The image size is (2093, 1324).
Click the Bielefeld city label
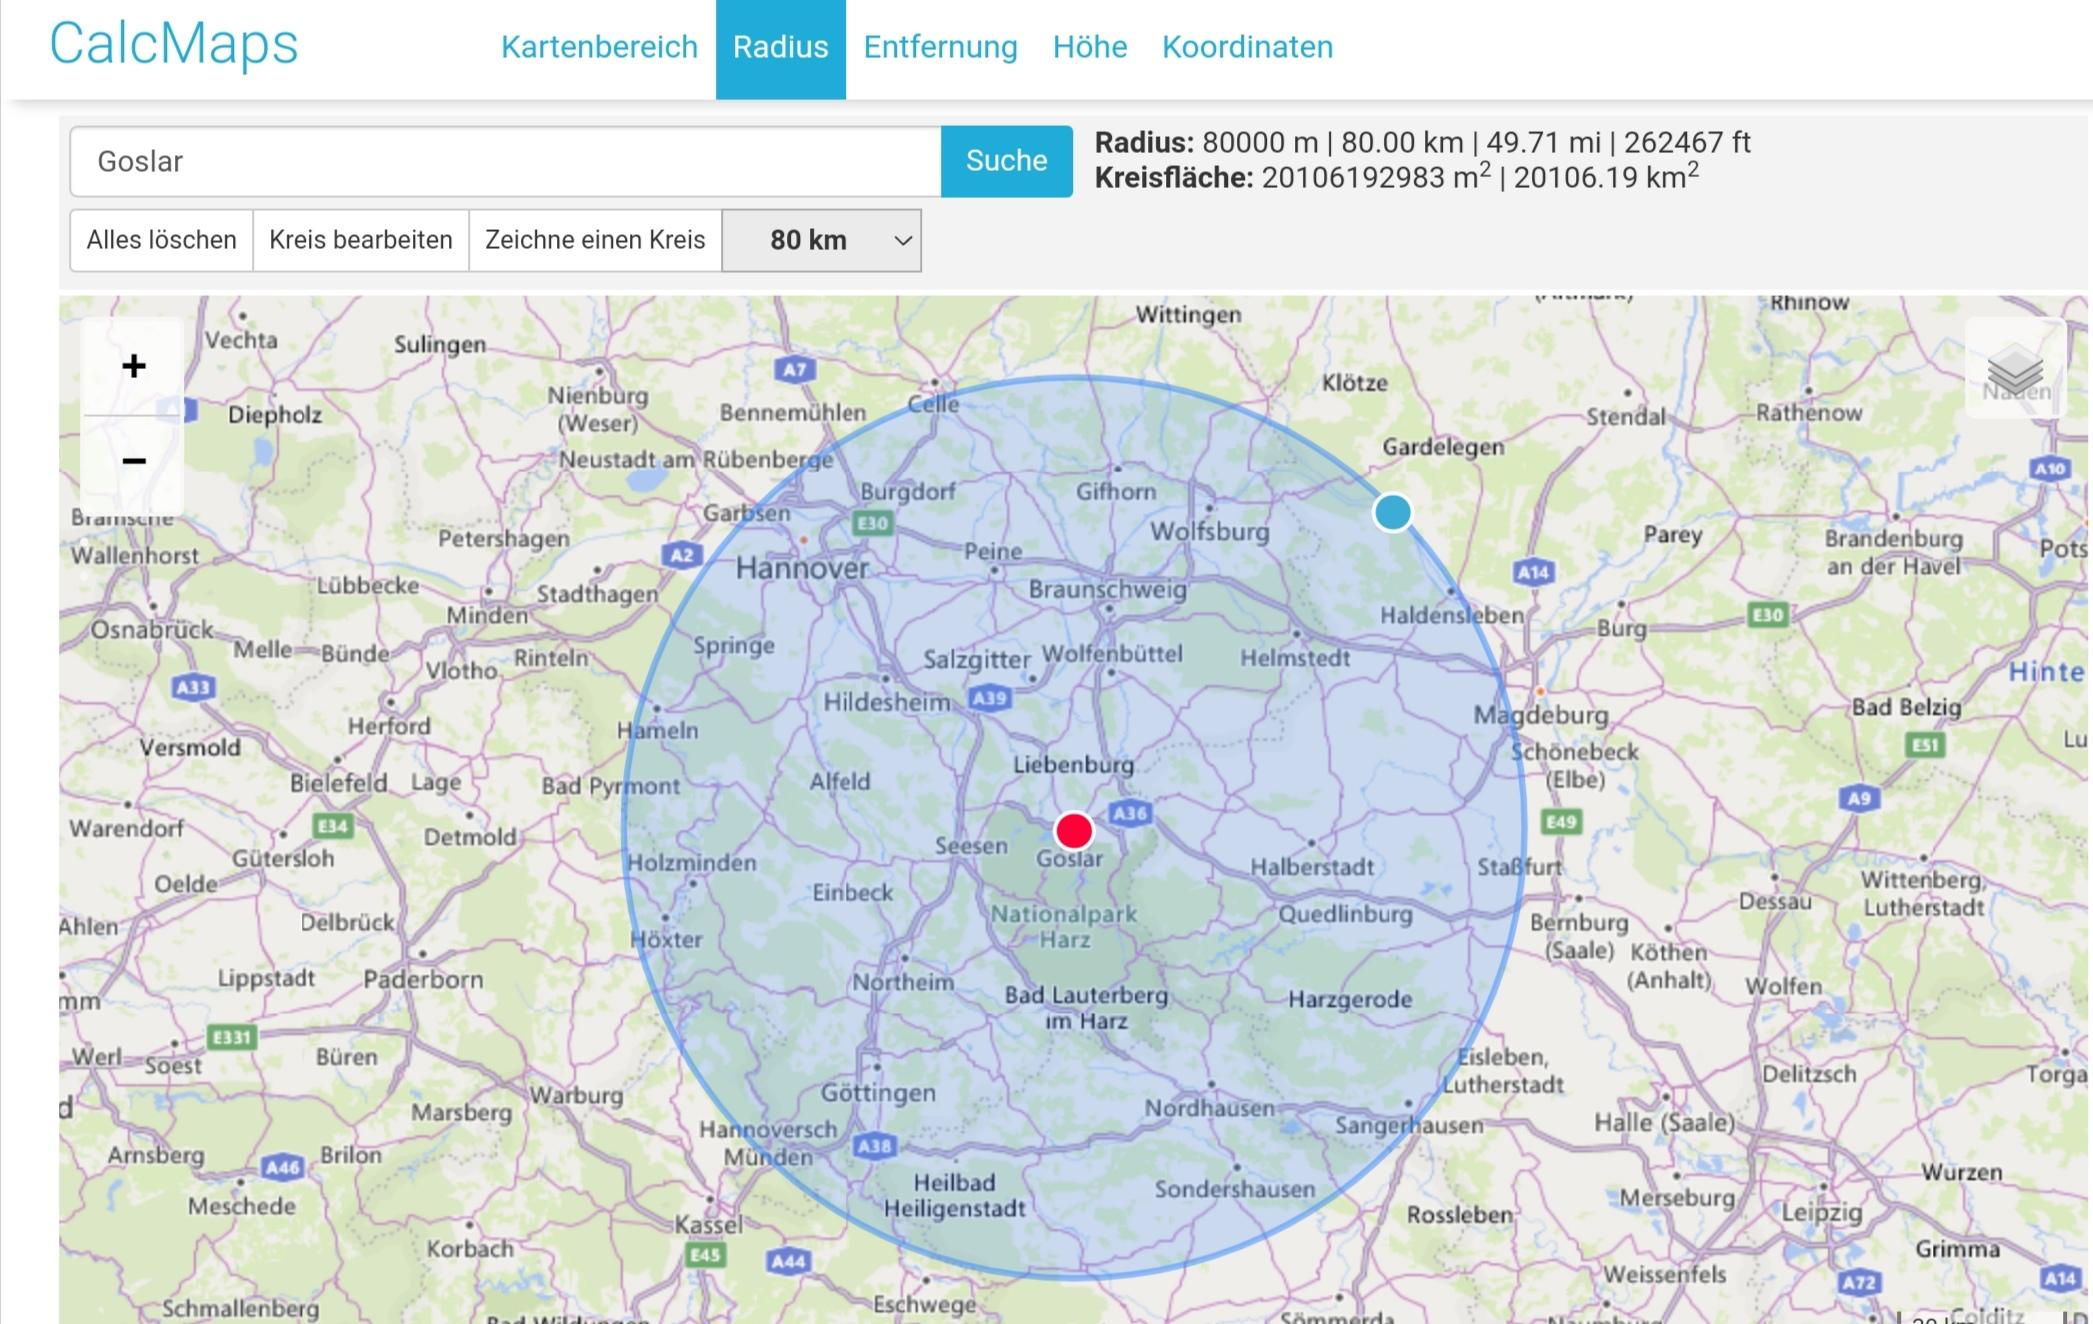[338, 783]
